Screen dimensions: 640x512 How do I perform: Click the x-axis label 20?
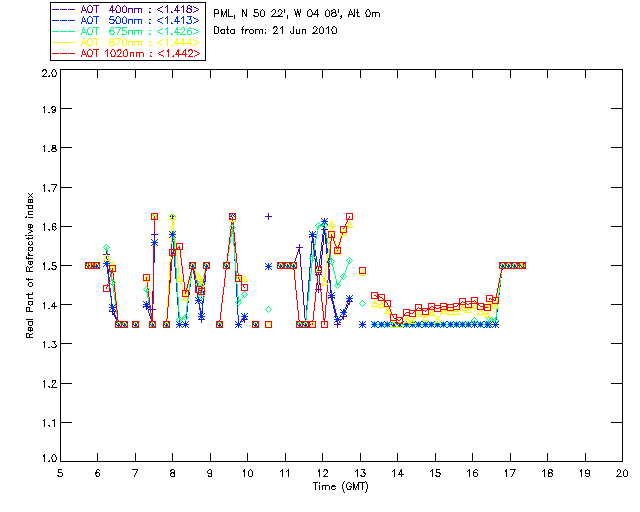tap(622, 473)
